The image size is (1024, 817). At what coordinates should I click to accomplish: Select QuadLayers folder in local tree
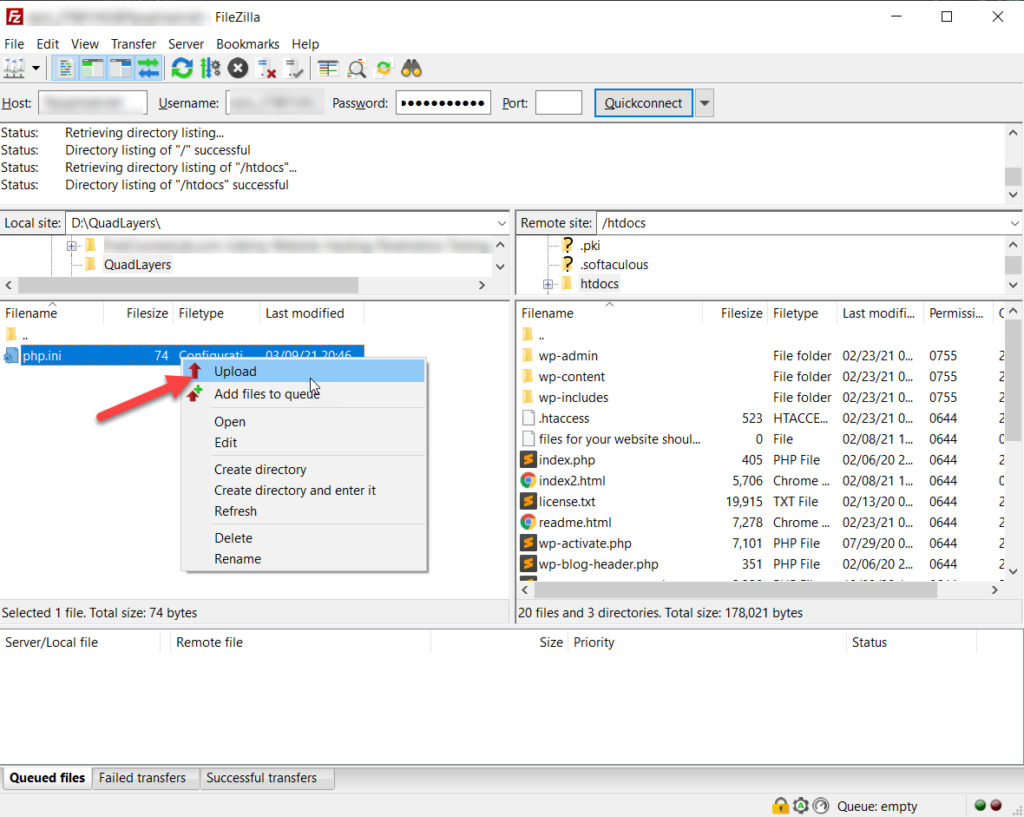137,264
